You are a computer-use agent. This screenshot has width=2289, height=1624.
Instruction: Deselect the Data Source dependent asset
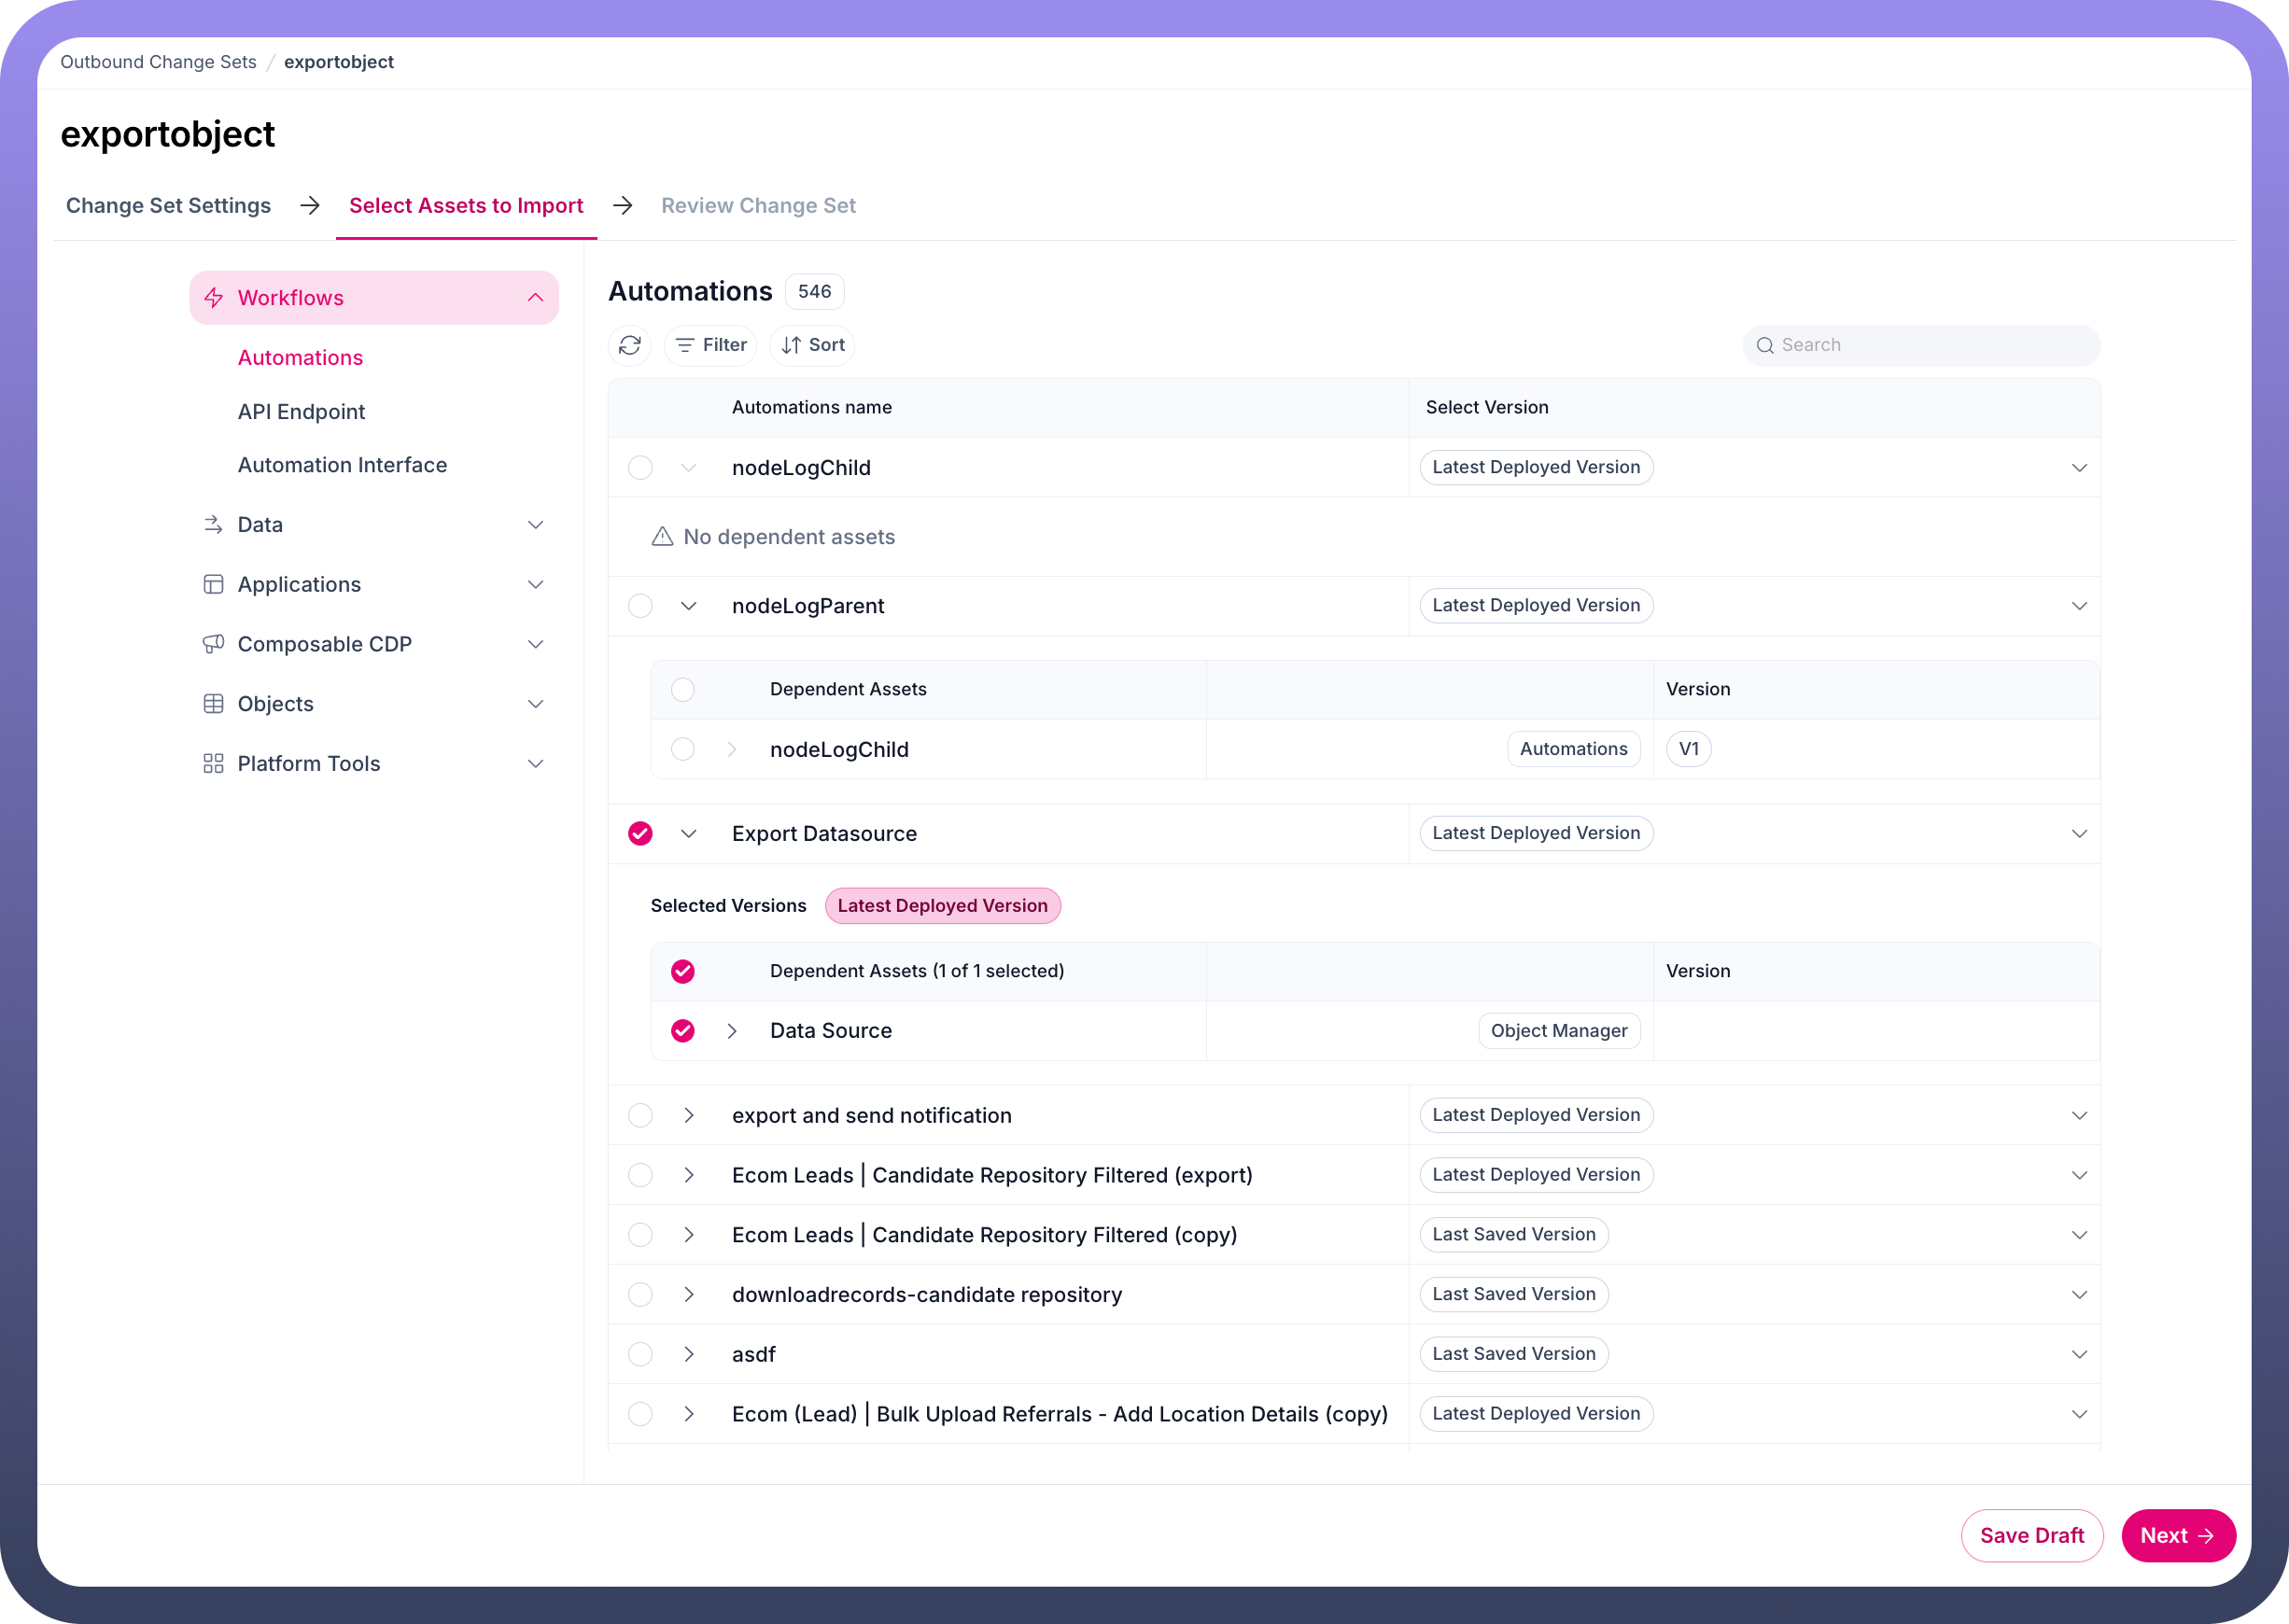(683, 1031)
